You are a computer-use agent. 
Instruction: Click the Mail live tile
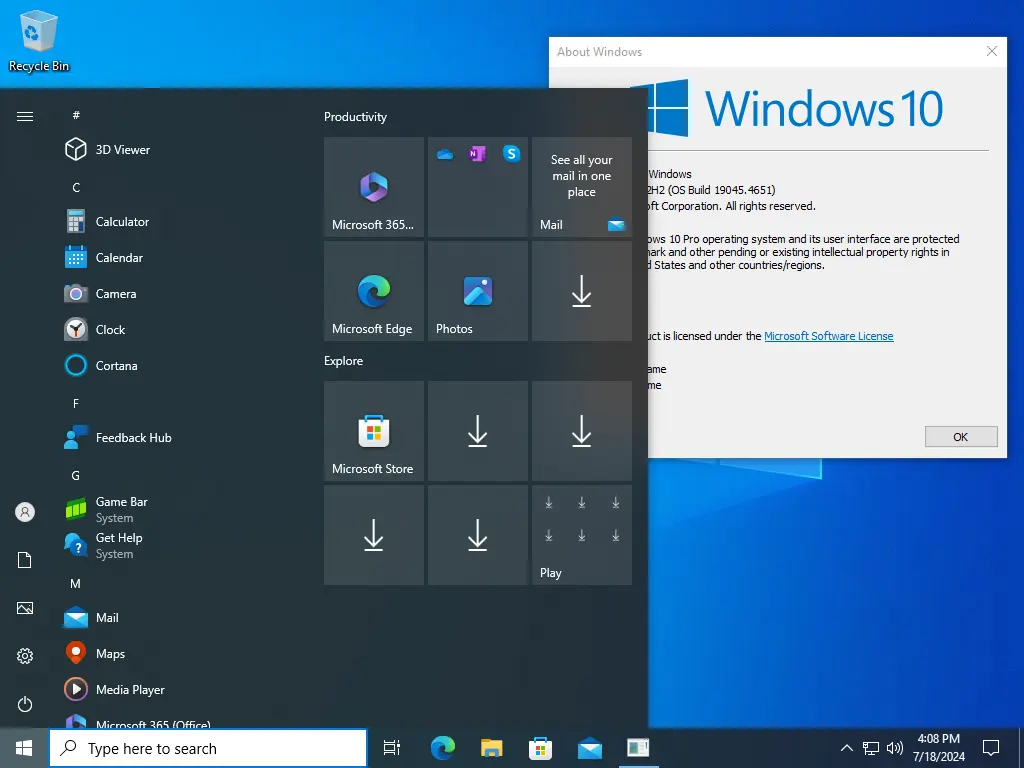point(582,187)
